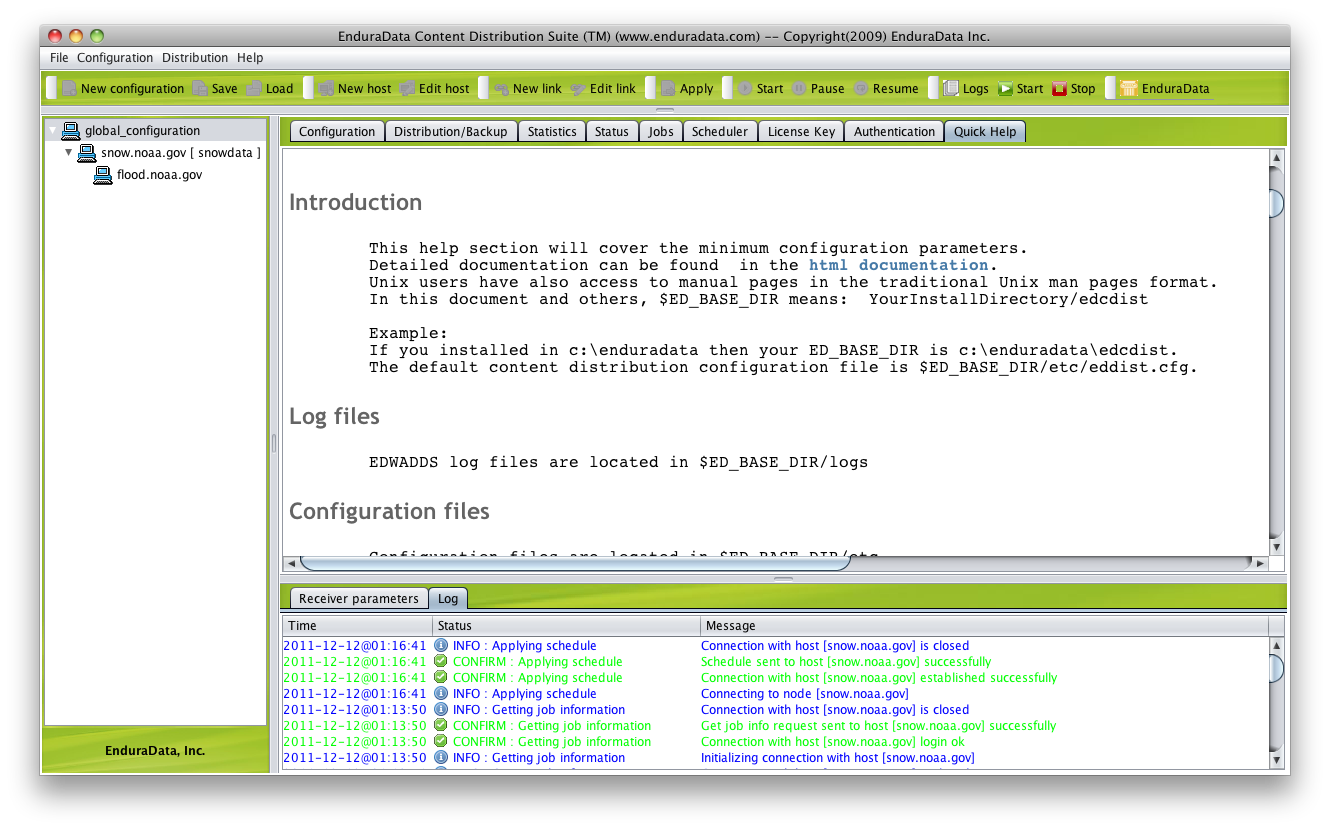Click the Apply toolbar icon
This screenshot has height=830, width=1330.
pos(668,88)
